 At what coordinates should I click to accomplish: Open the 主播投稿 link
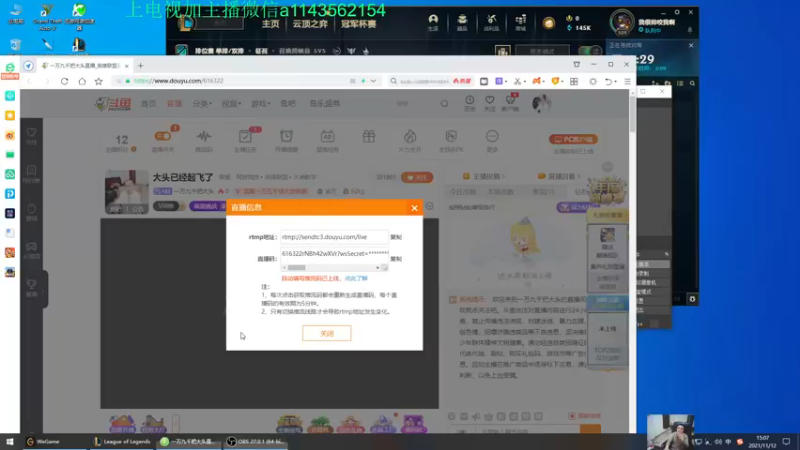click(x=484, y=177)
